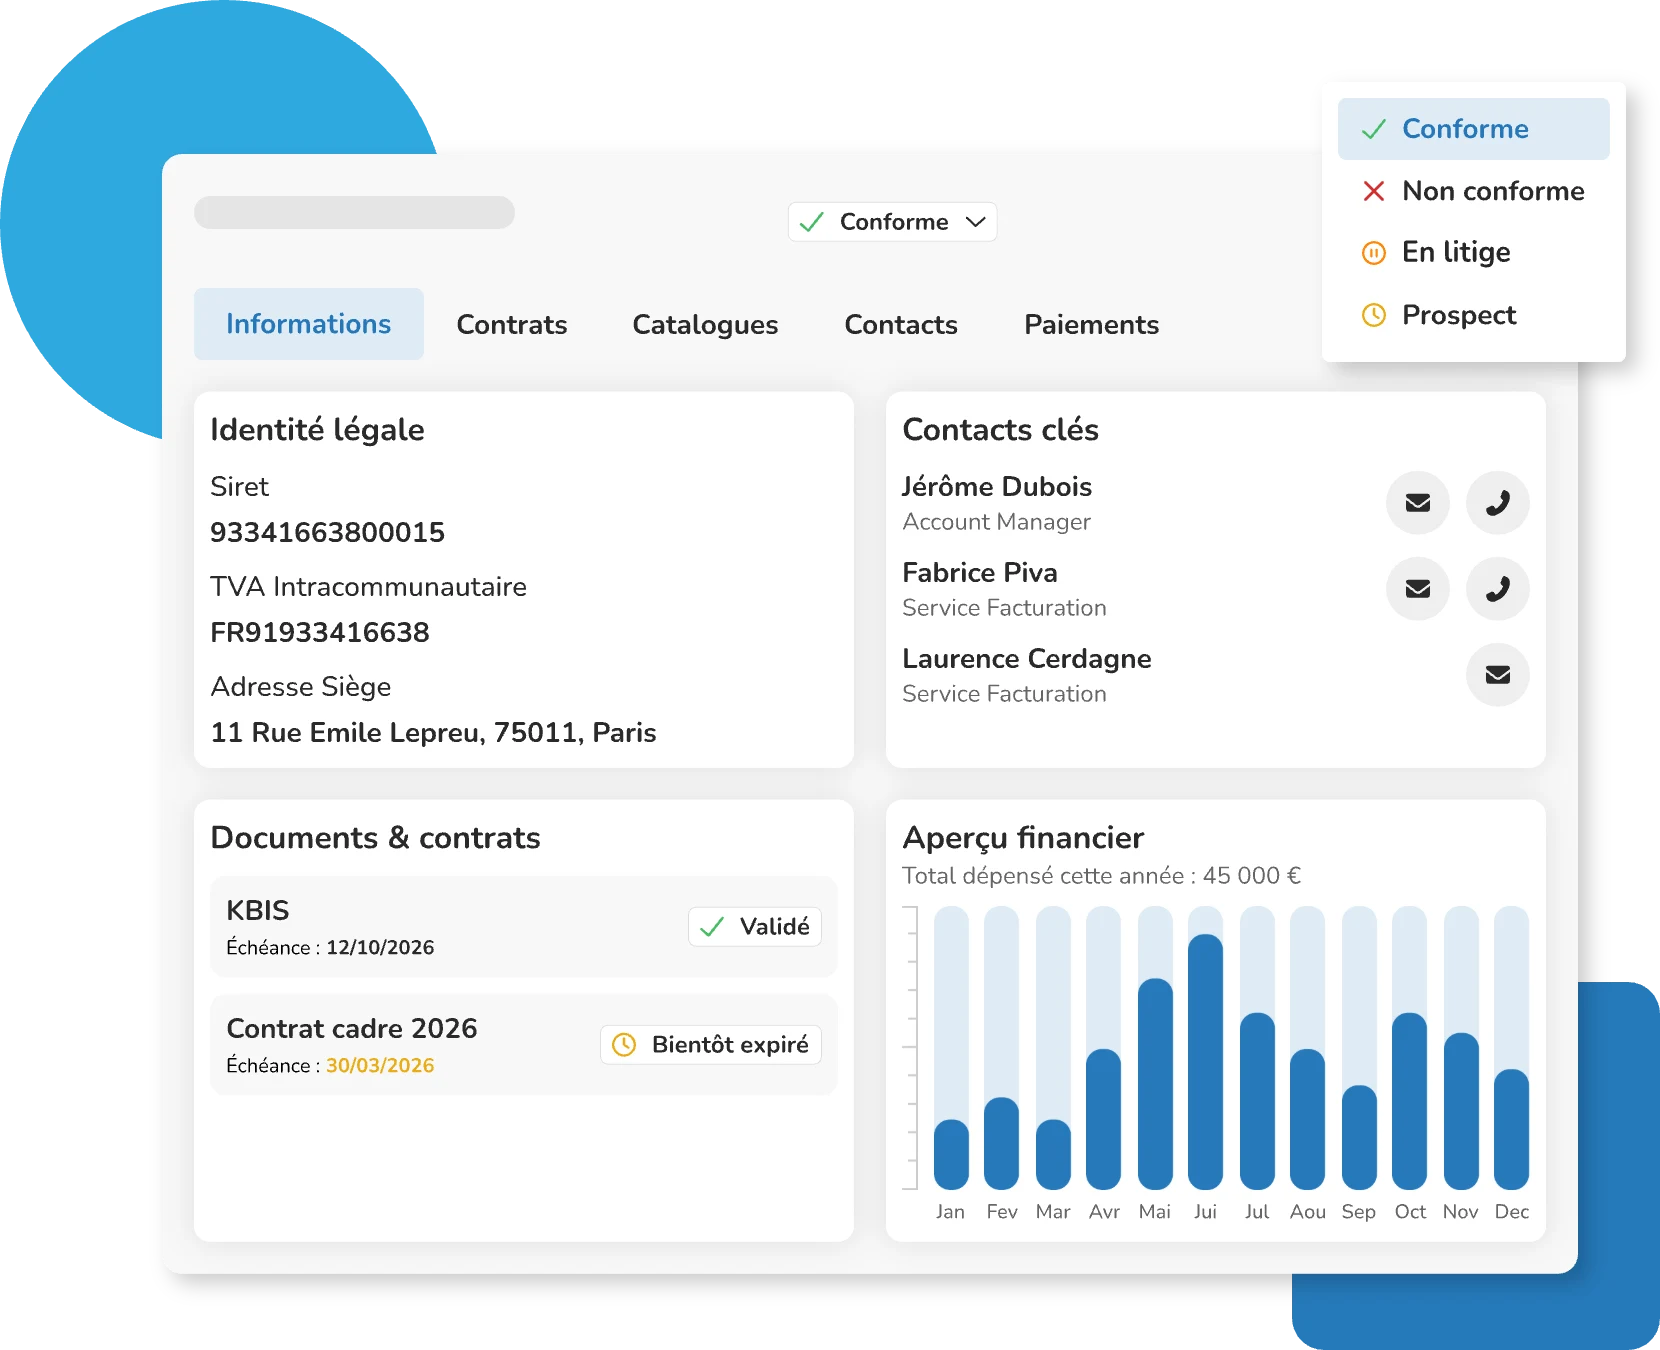Screen dimensions: 1660x1350
Task: Click the expiry date 30/03/2026
Action: pos(380,1066)
